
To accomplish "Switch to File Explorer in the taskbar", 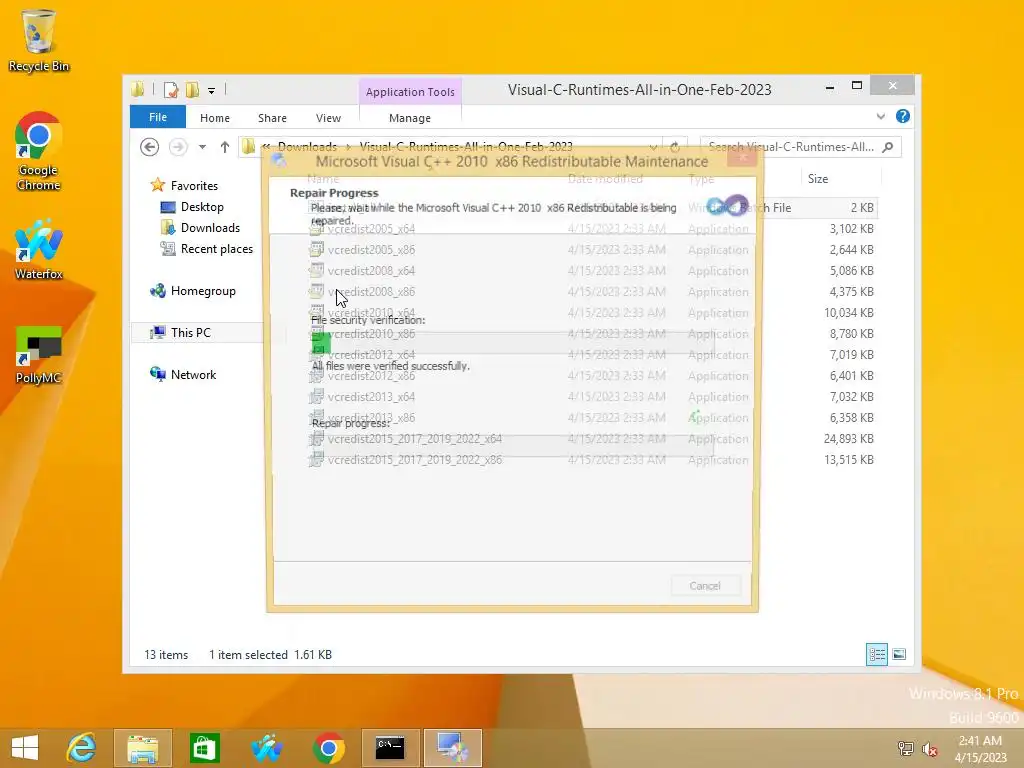I will pos(142,748).
